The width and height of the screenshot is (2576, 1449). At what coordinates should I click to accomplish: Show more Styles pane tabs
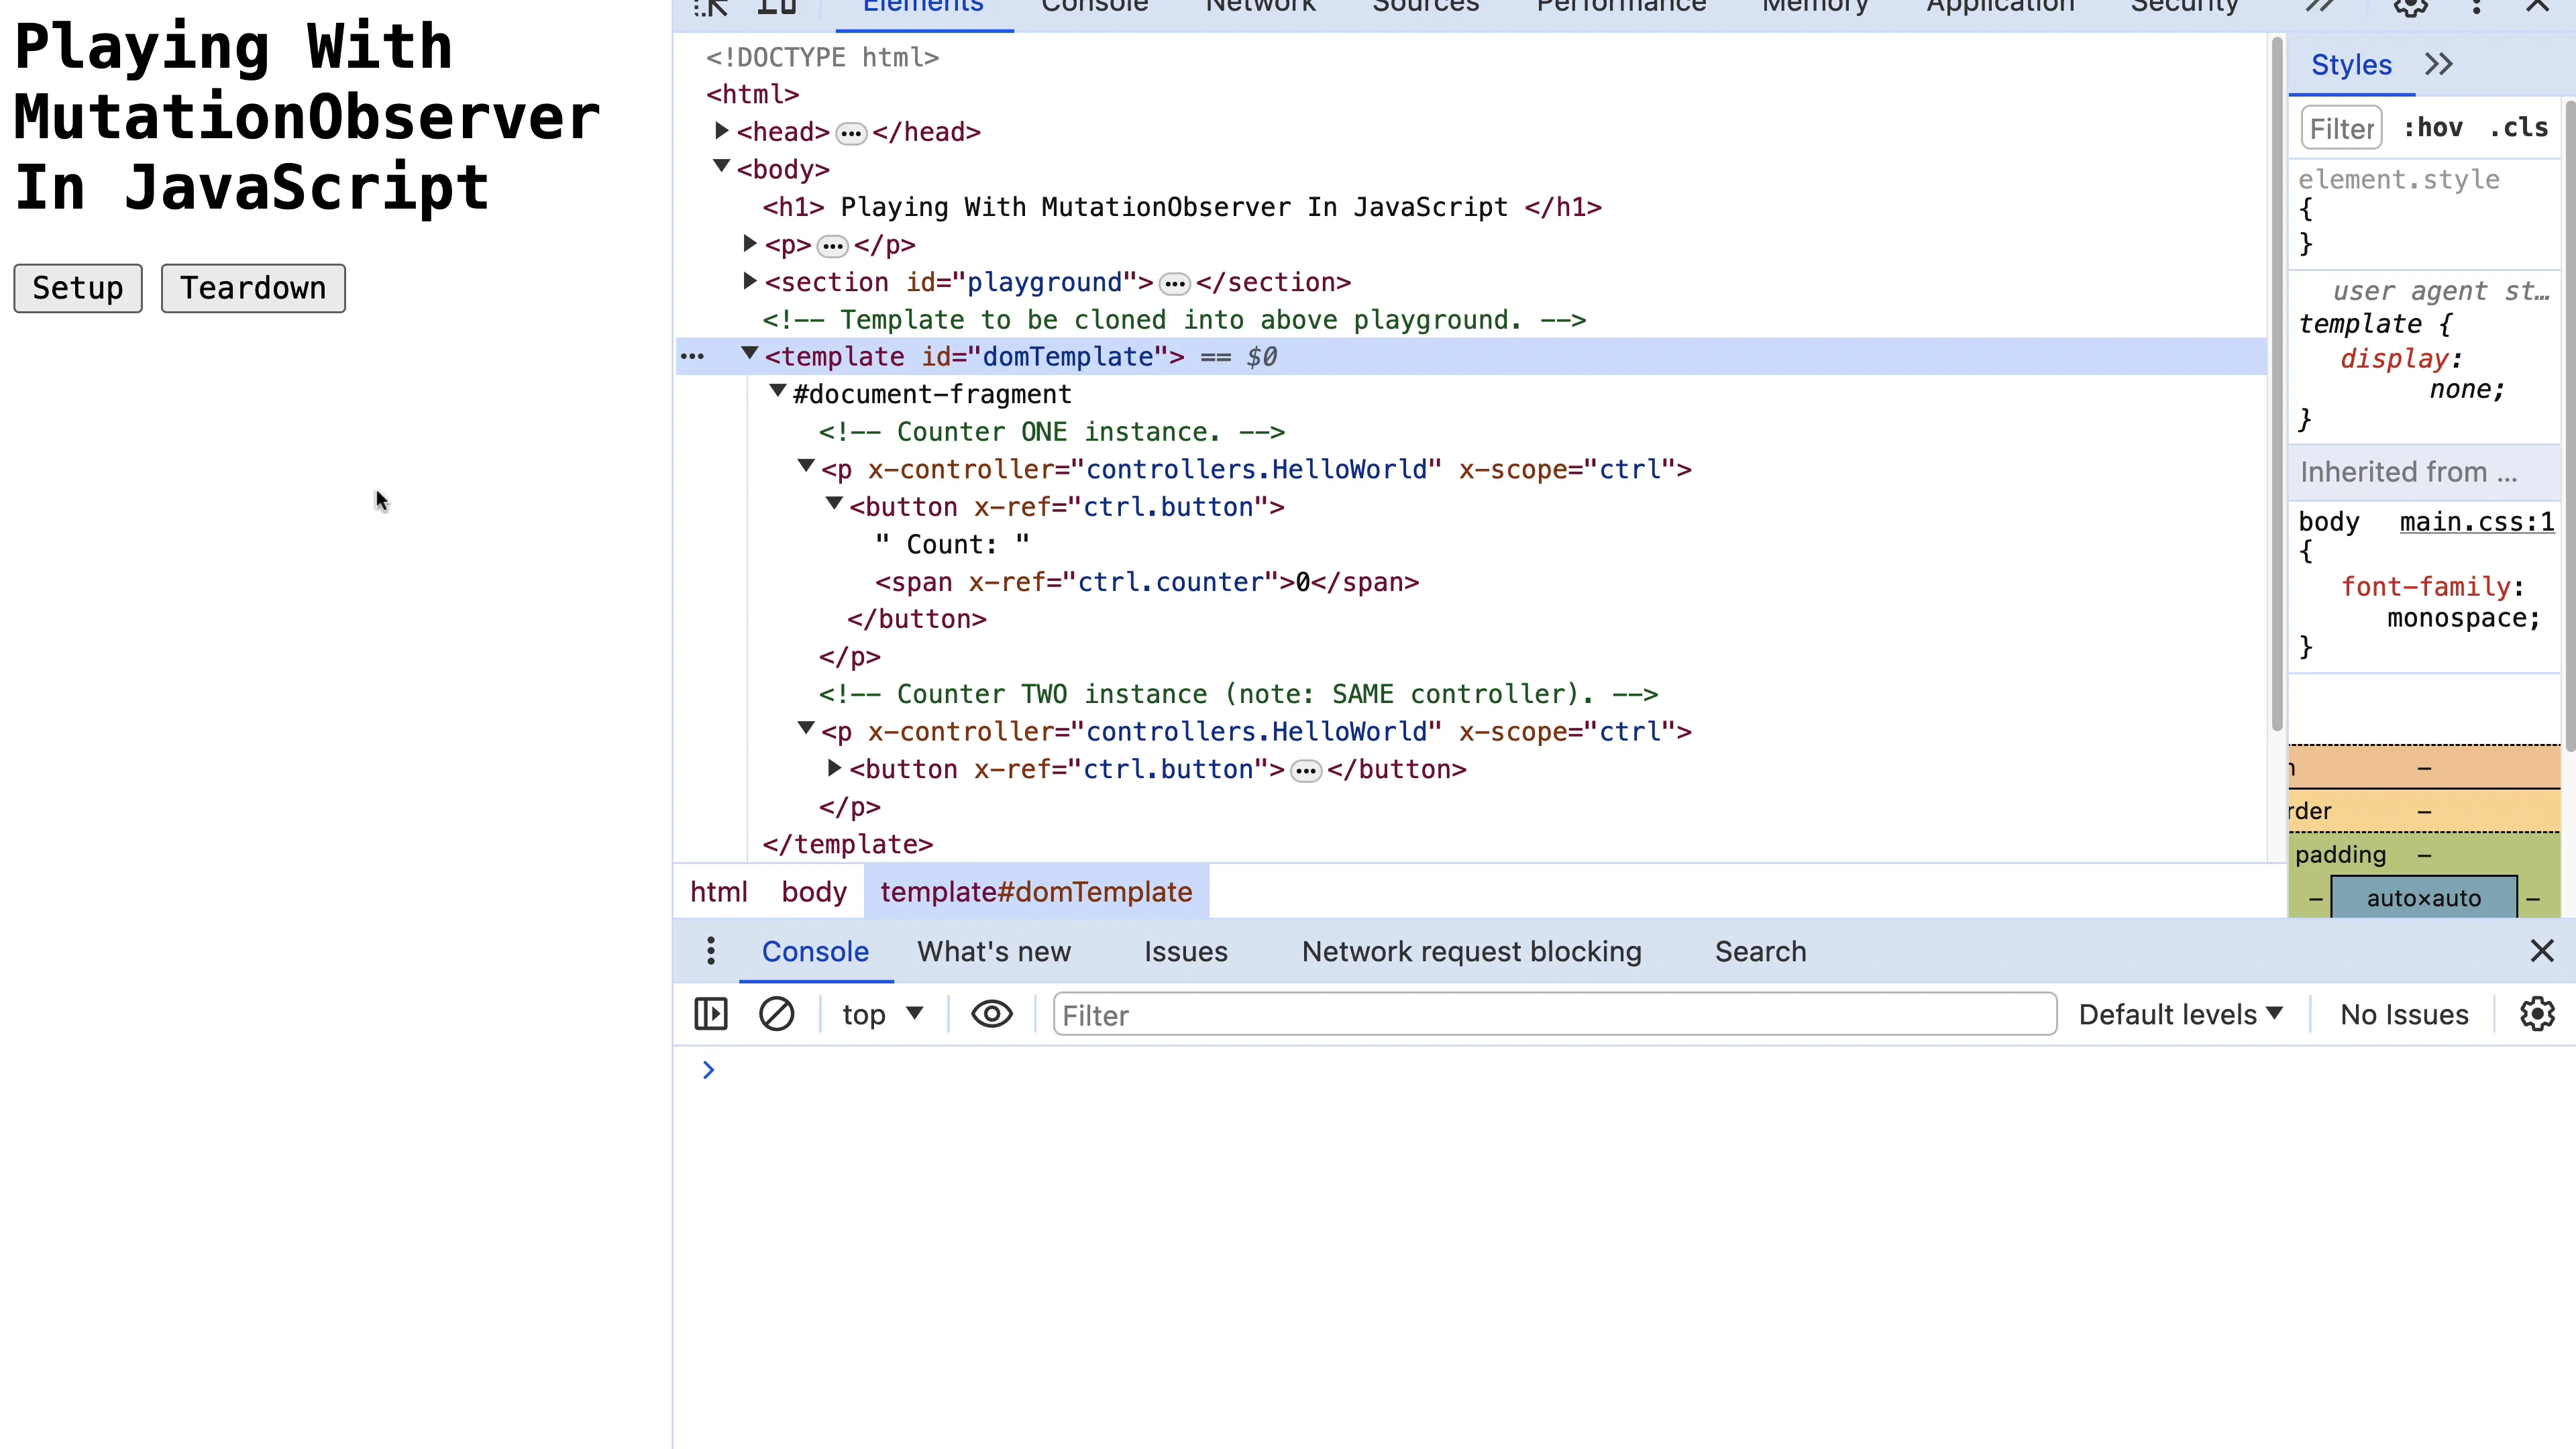point(2439,65)
